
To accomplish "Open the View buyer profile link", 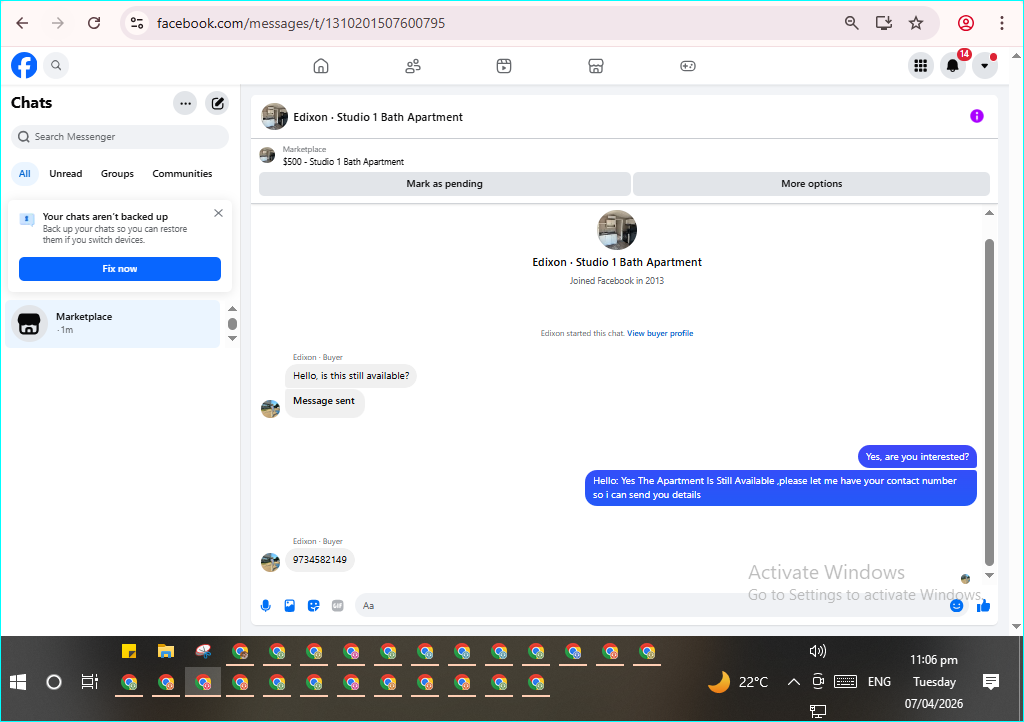I will [660, 333].
